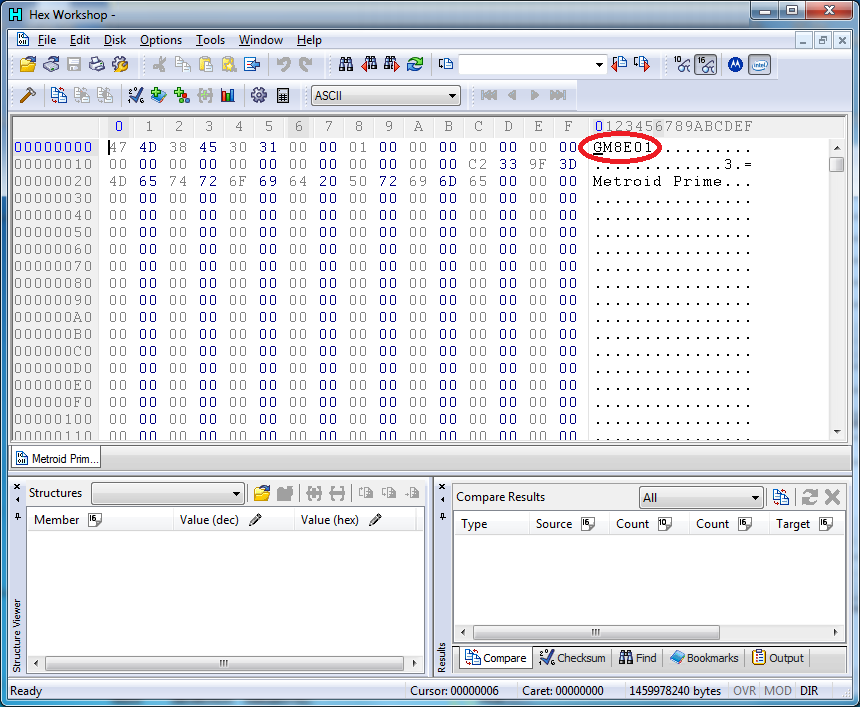Open the Edit menu

coord(80,40)
